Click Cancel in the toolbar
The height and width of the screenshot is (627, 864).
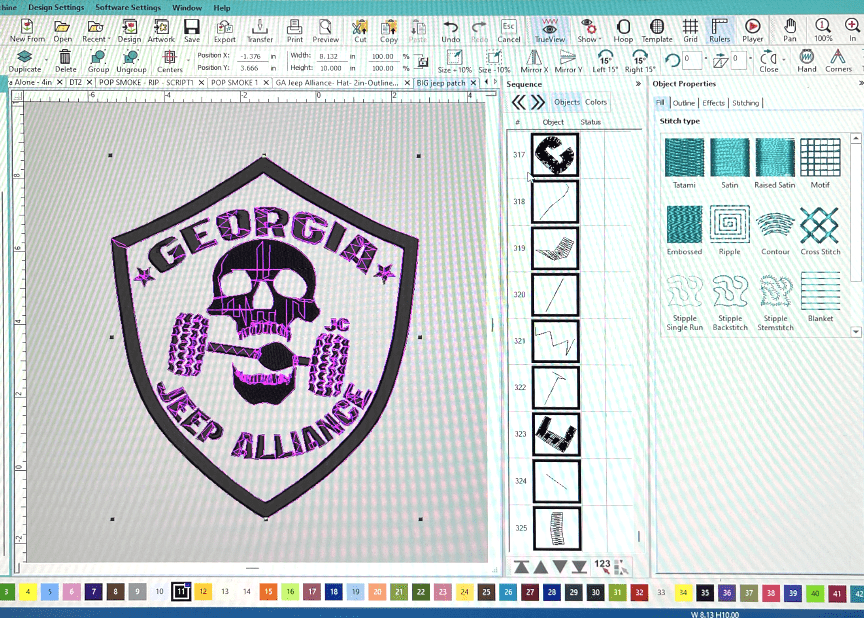509,30
